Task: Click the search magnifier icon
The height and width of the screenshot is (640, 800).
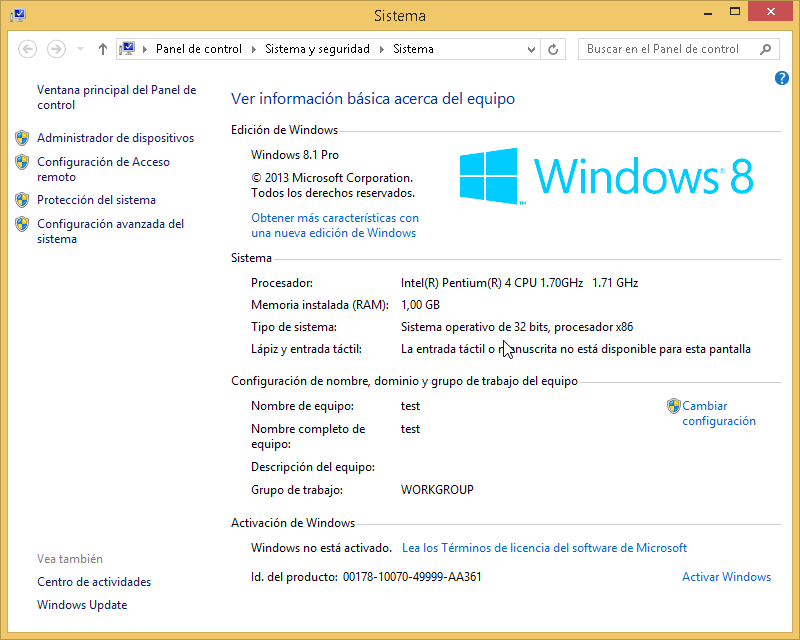Action: (765, 49)
